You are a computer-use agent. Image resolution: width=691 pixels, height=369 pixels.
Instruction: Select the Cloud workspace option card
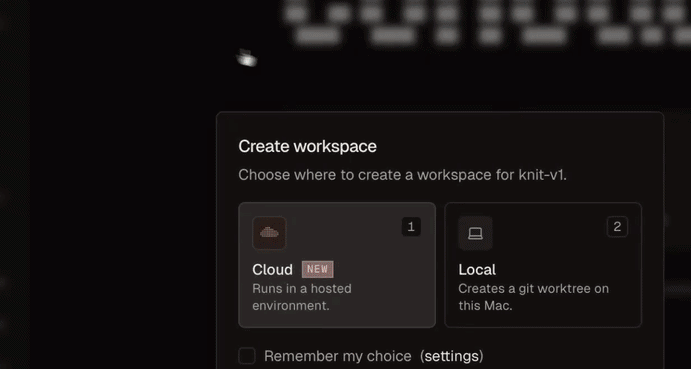click(337, 265)
